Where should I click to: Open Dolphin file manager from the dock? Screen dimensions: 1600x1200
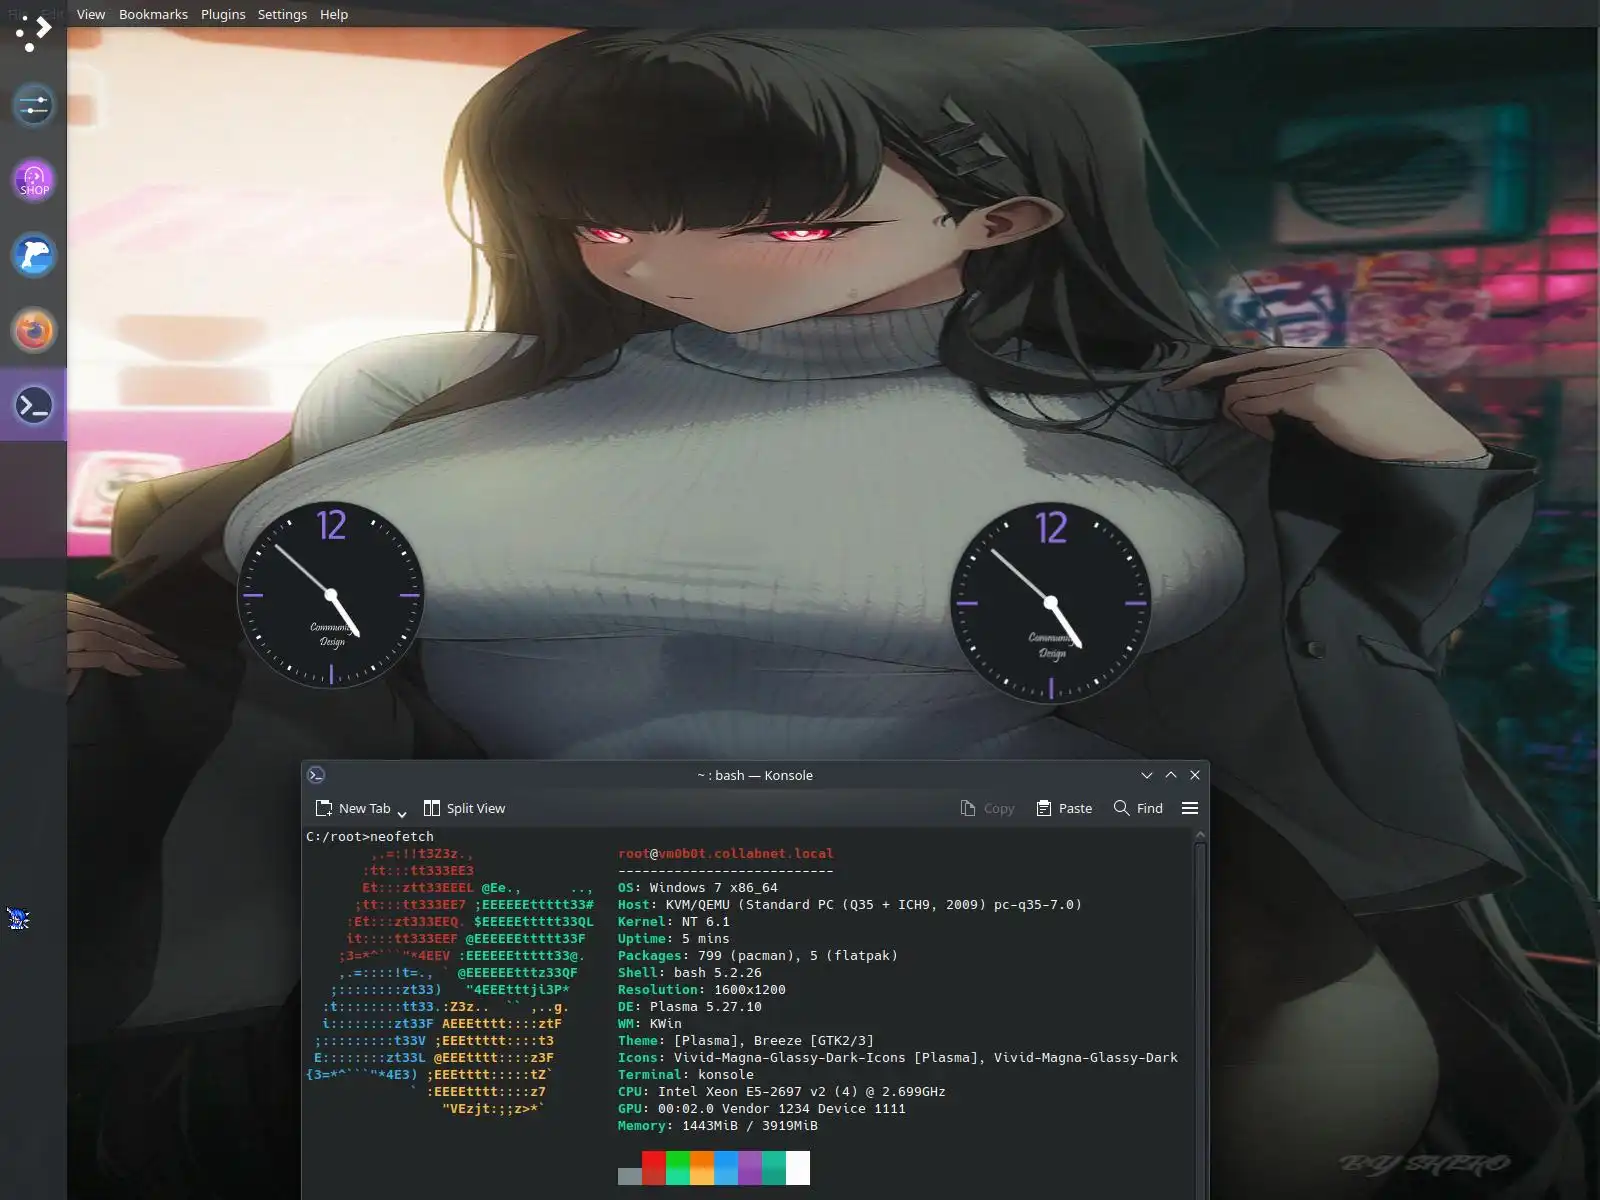(33, 255)
